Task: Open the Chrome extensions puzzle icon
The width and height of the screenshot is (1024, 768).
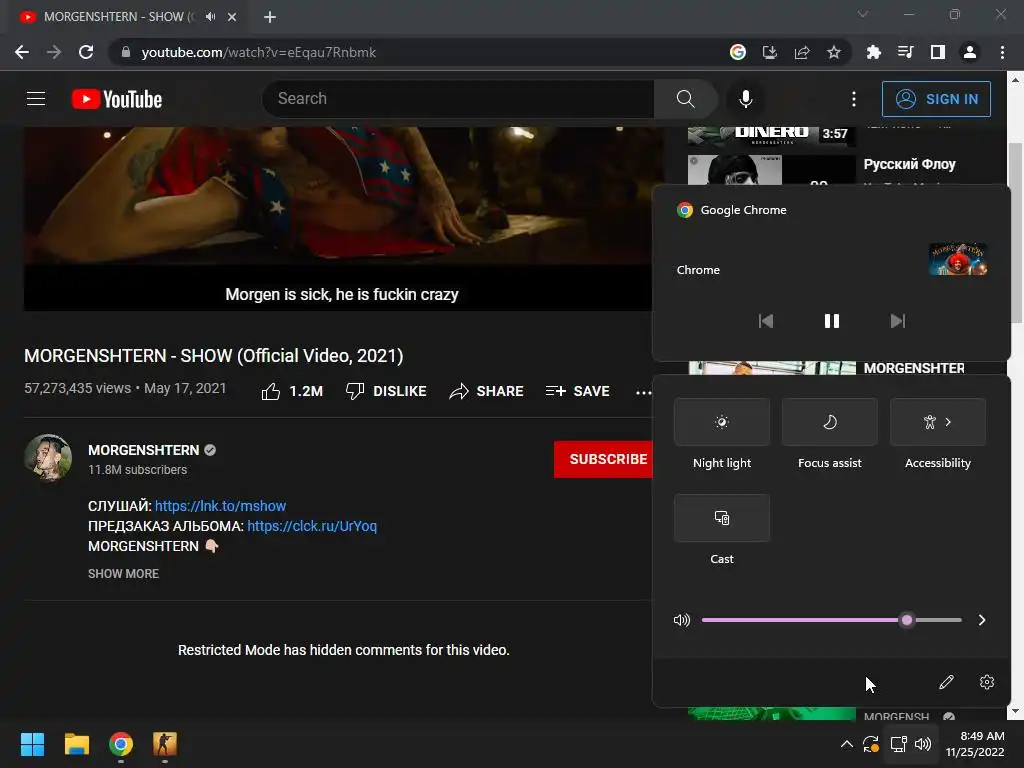Action: 873,52
